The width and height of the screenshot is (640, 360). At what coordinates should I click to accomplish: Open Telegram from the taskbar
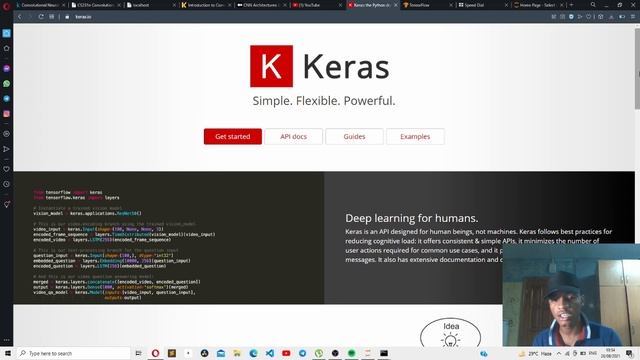302,353
